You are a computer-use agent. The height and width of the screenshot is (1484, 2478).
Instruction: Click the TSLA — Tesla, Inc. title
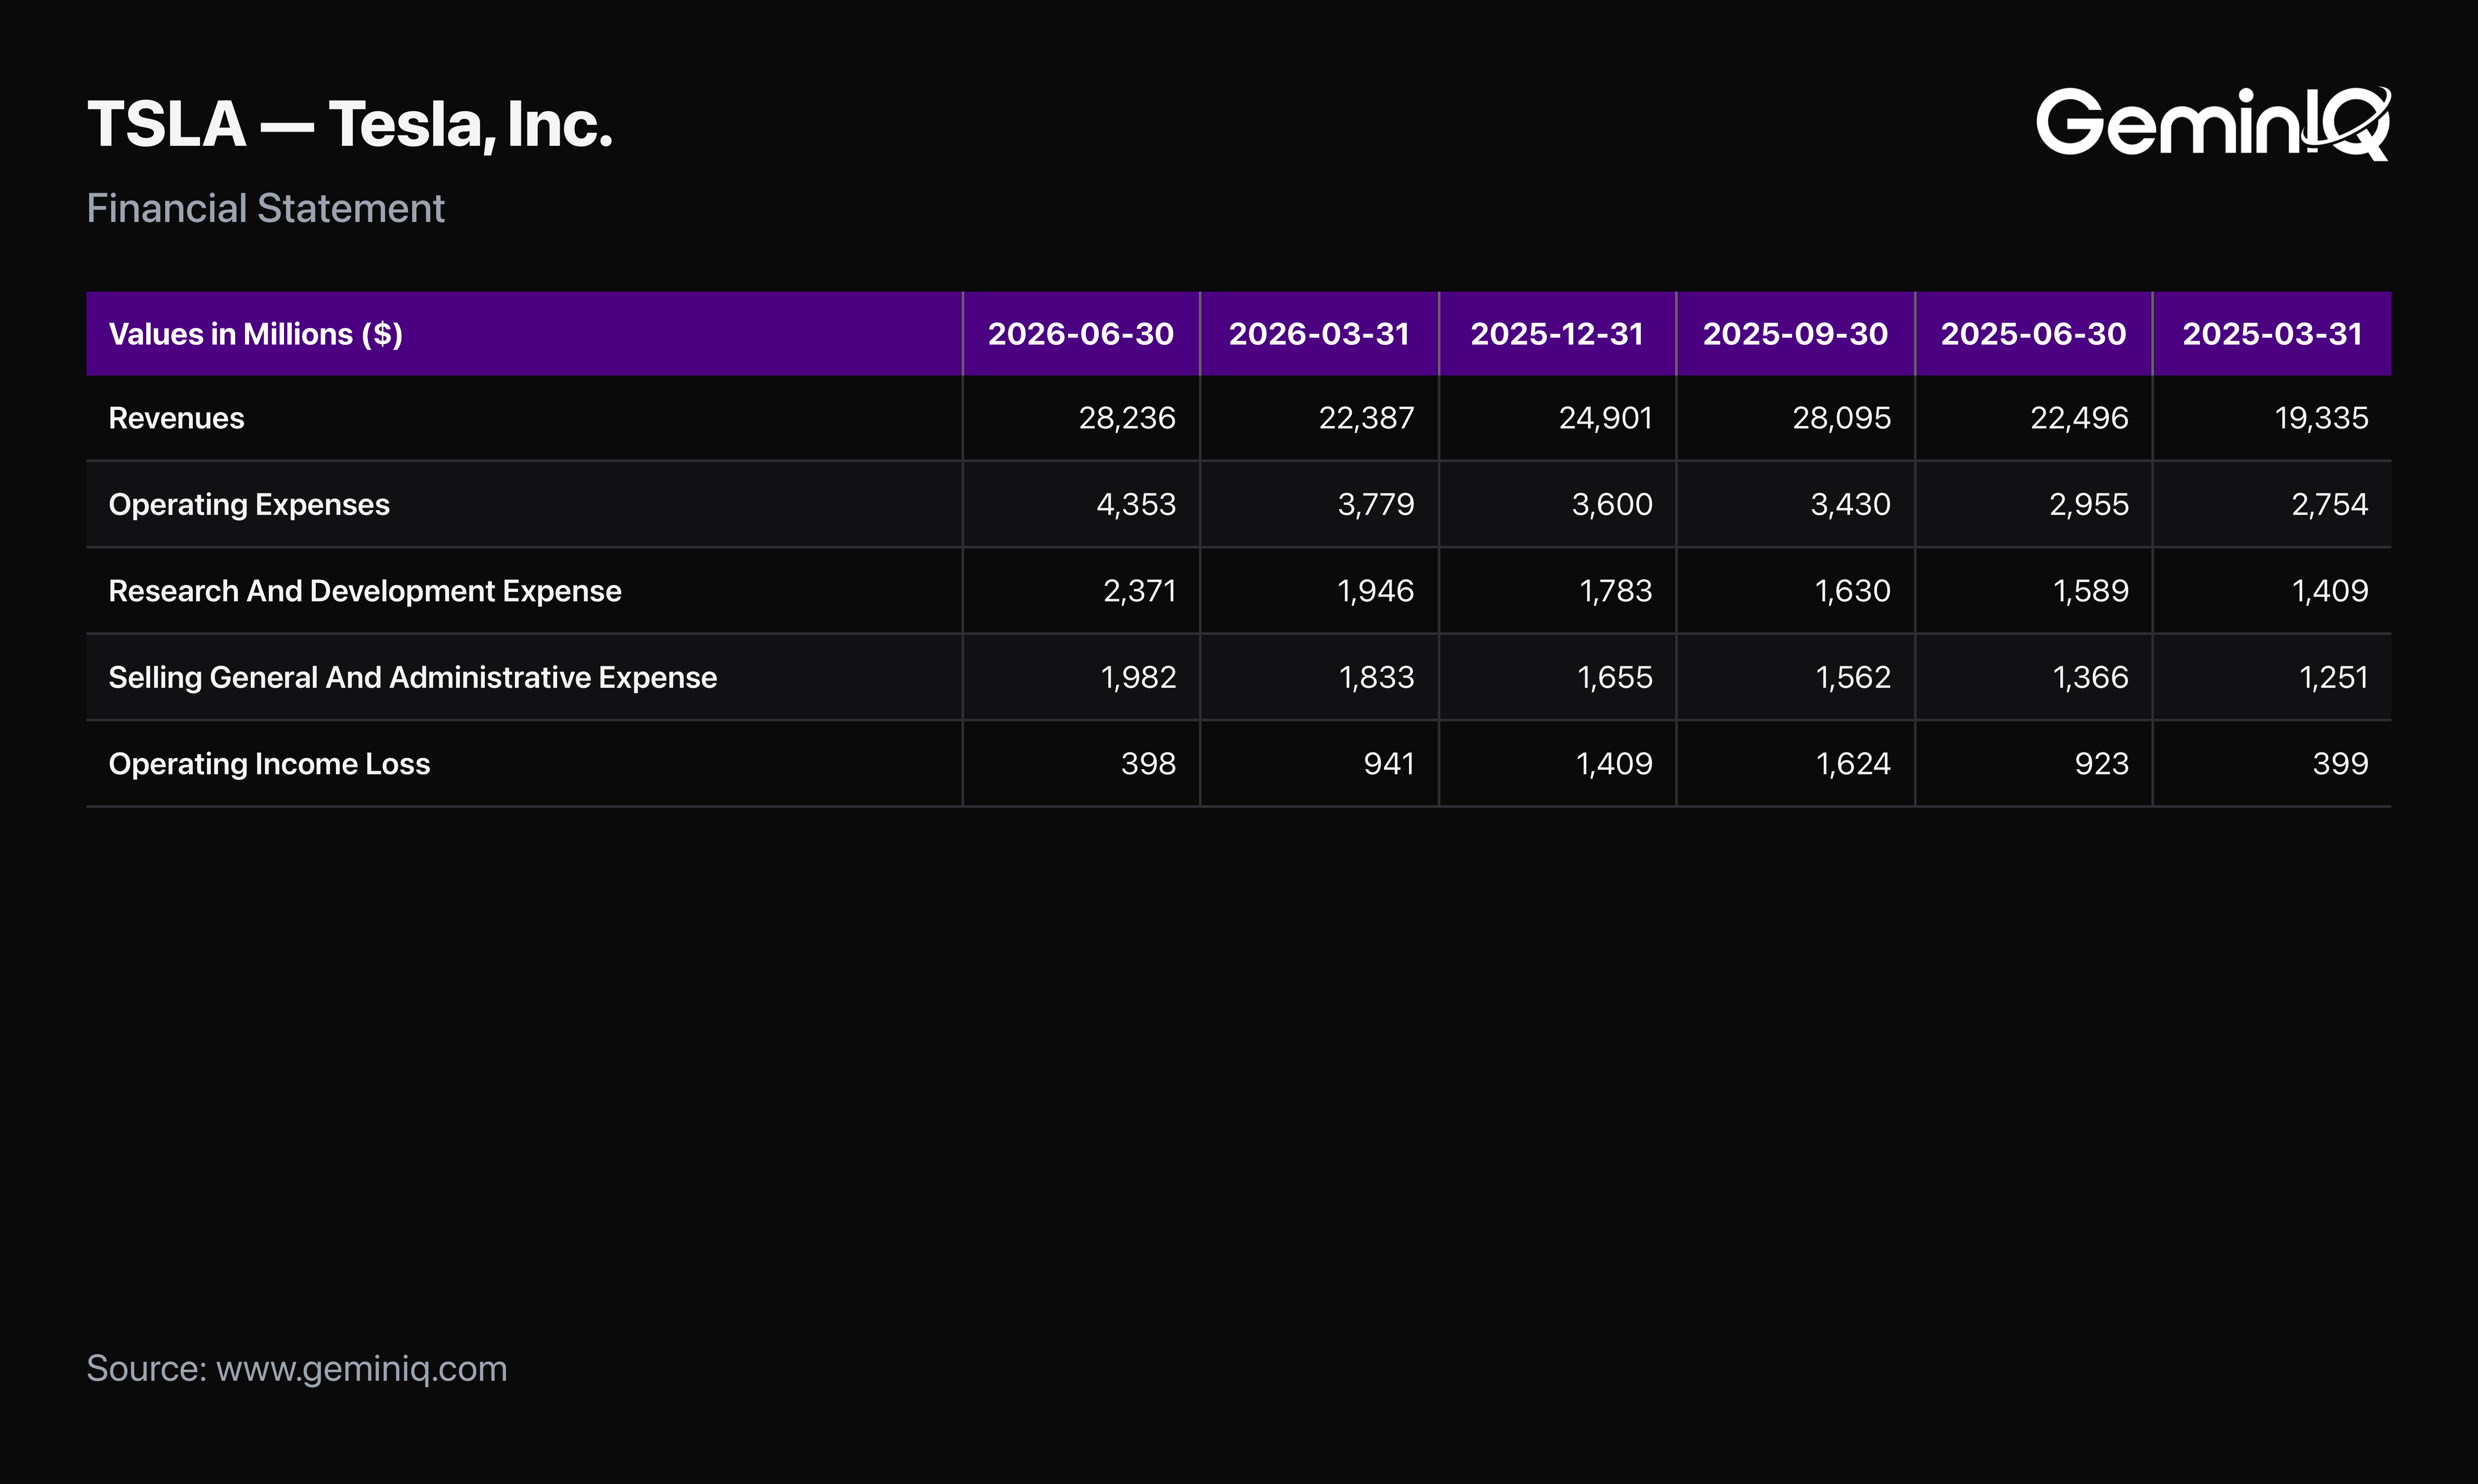[x=350, y=125]
